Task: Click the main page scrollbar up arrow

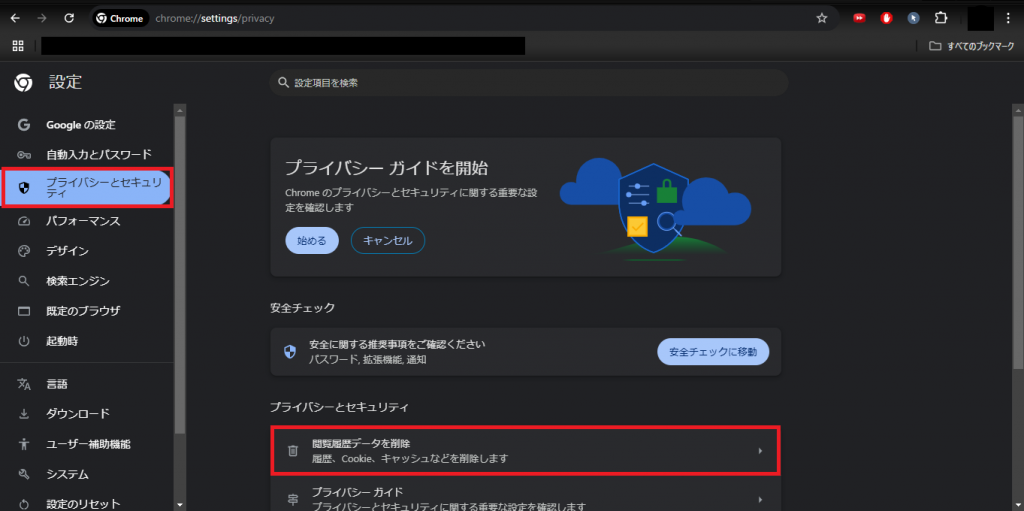Action: pyautogui.click(x=1017, y=109)
